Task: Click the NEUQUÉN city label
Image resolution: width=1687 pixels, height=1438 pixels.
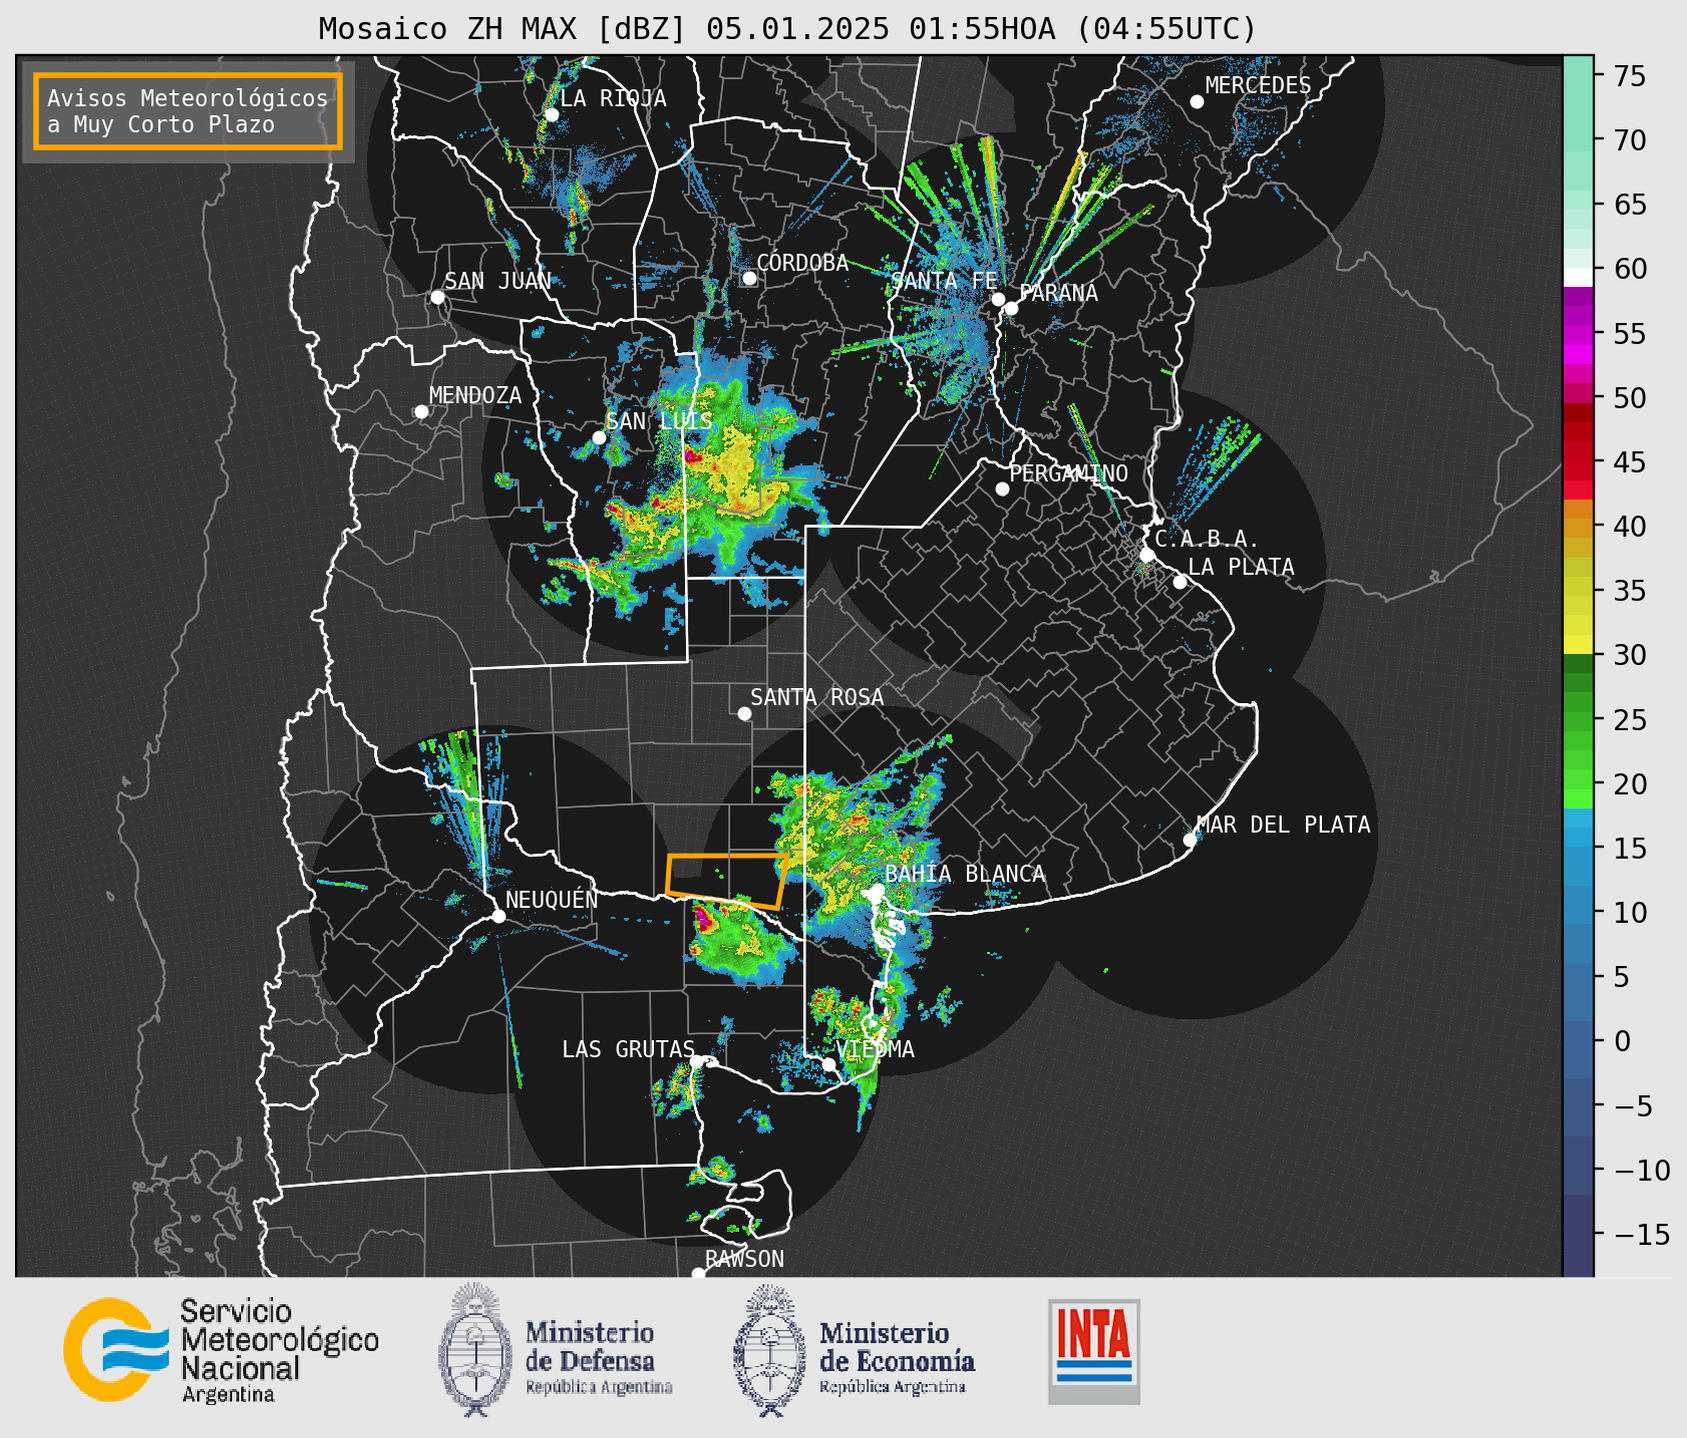Action: [x=552, y=899]
